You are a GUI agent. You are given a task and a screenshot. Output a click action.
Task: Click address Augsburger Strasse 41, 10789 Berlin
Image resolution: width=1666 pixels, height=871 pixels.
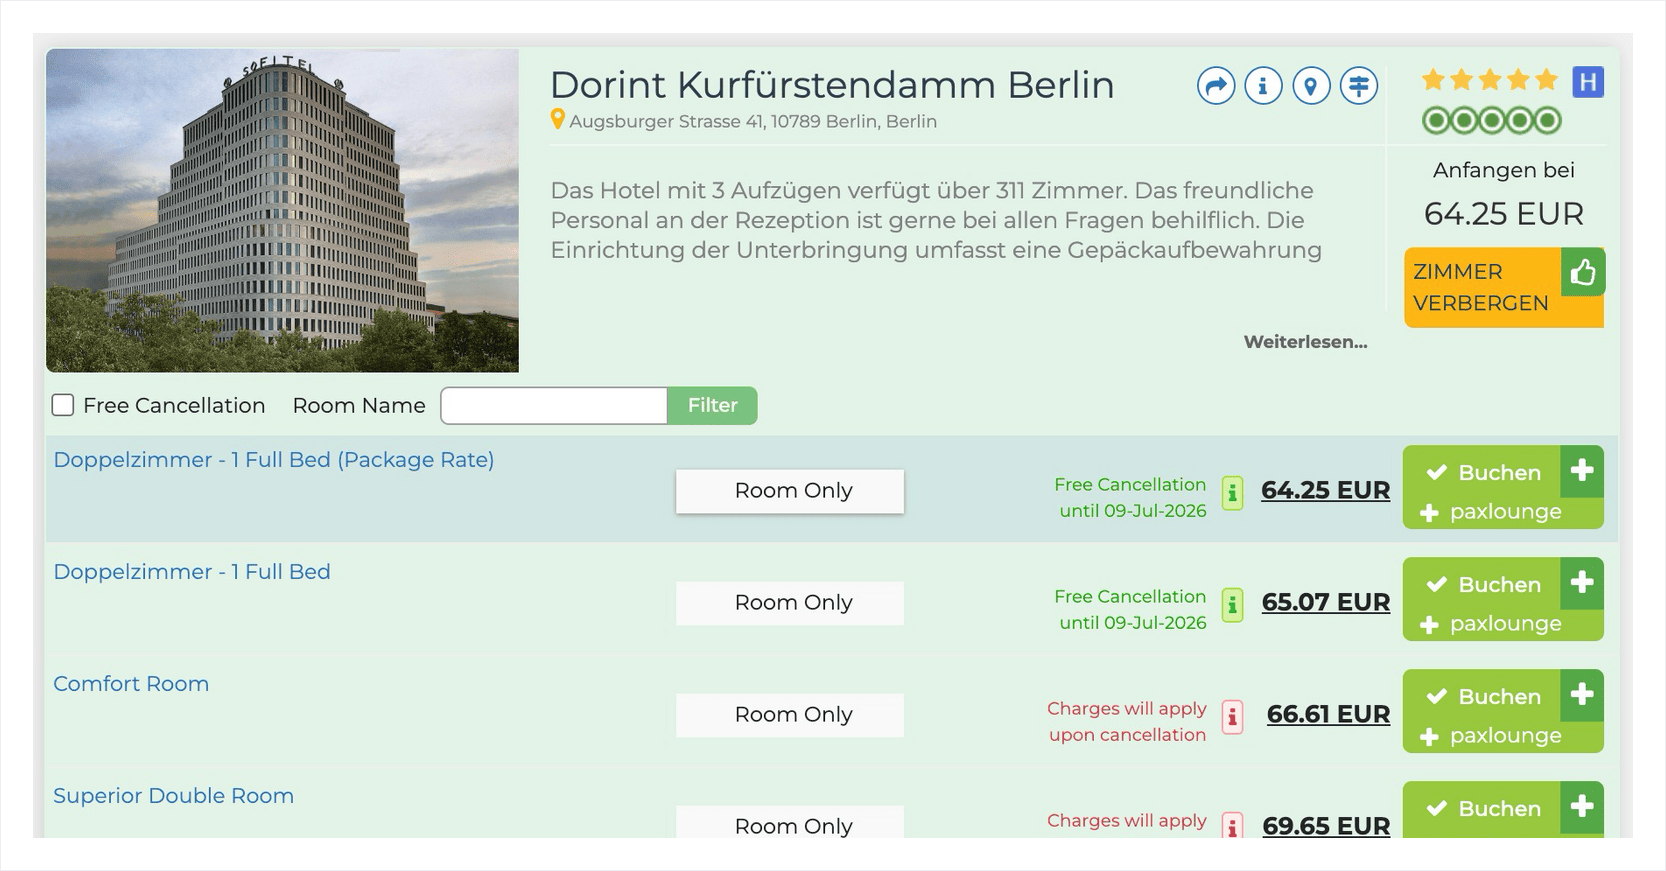coord(753,122)
